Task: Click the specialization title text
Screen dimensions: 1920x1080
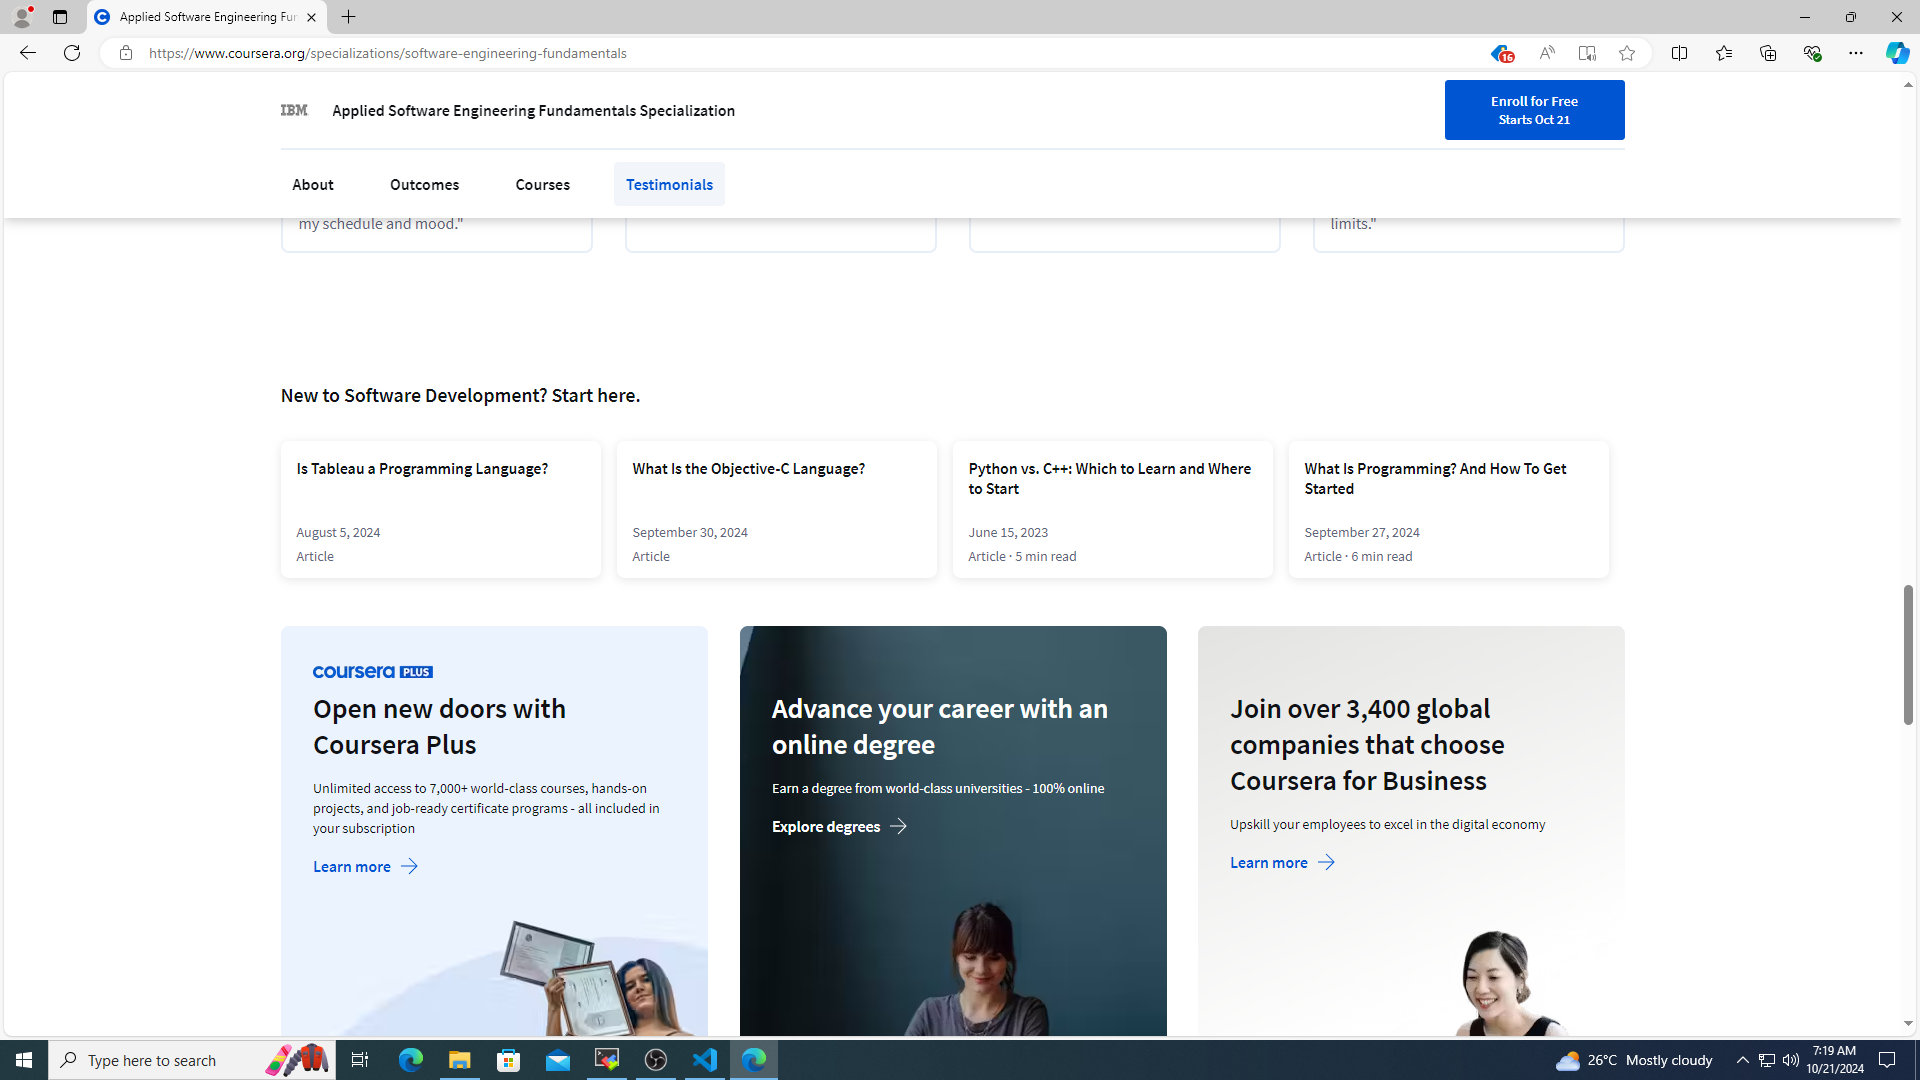Action: pyautogui.click(x=533, y=111)
